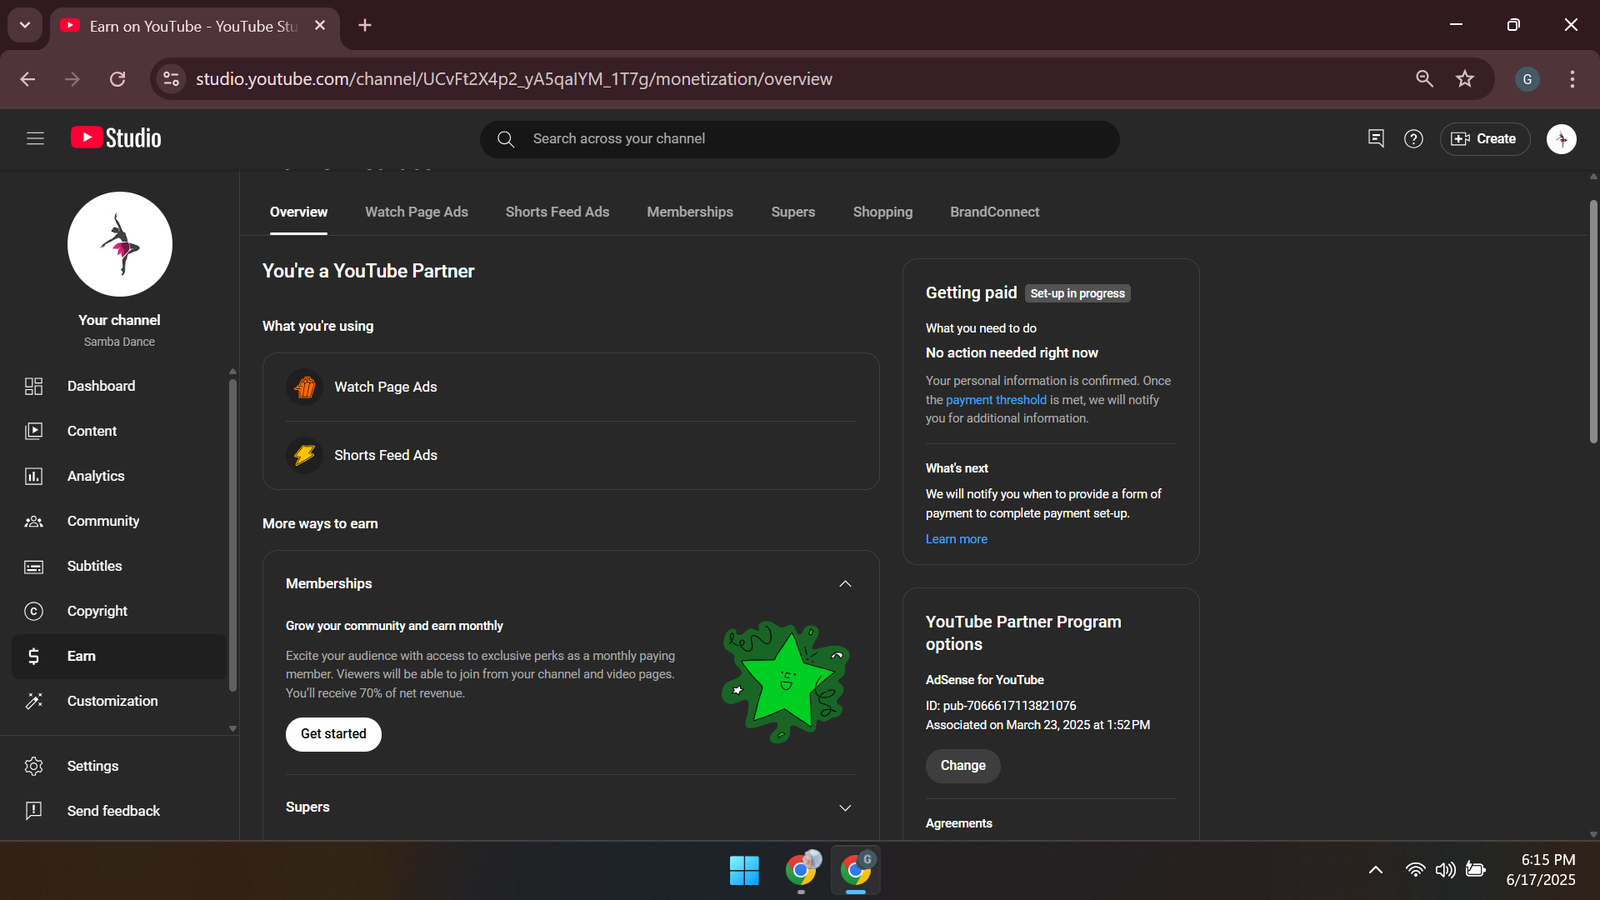Viewport: 1600px width, 900px height.
Task: Open the volume speaker icon in tray
Action: (x=1445, y=870)
